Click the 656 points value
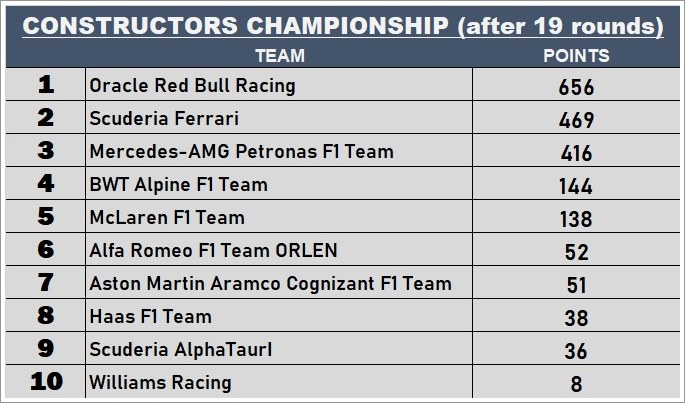Image resolution: width=685 pixels, height=403 pixels. 575,87
